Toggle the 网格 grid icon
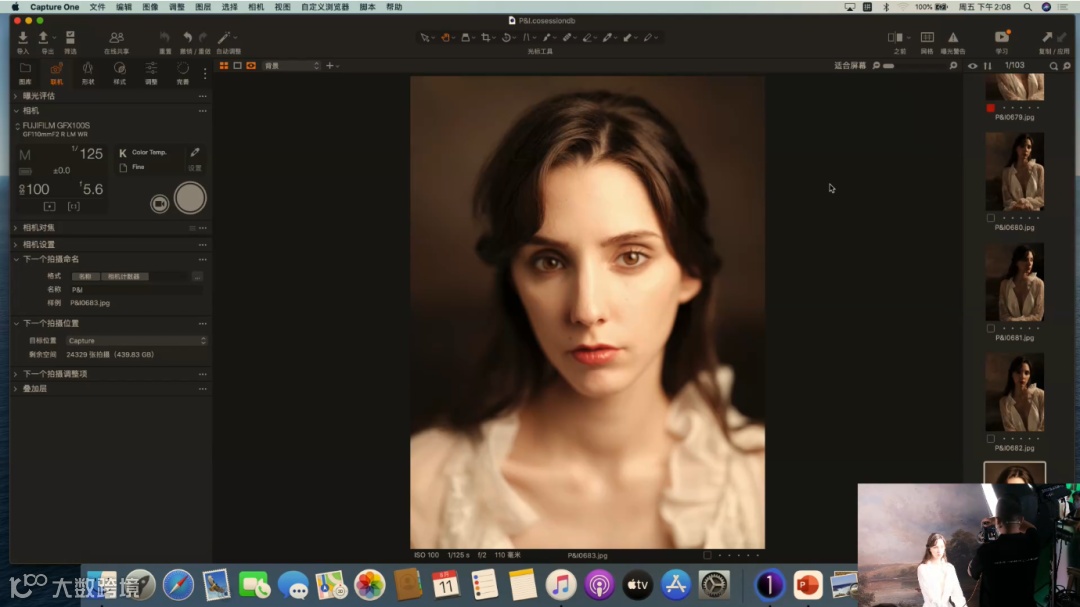 pyautogui.click(x=927, y=38)
